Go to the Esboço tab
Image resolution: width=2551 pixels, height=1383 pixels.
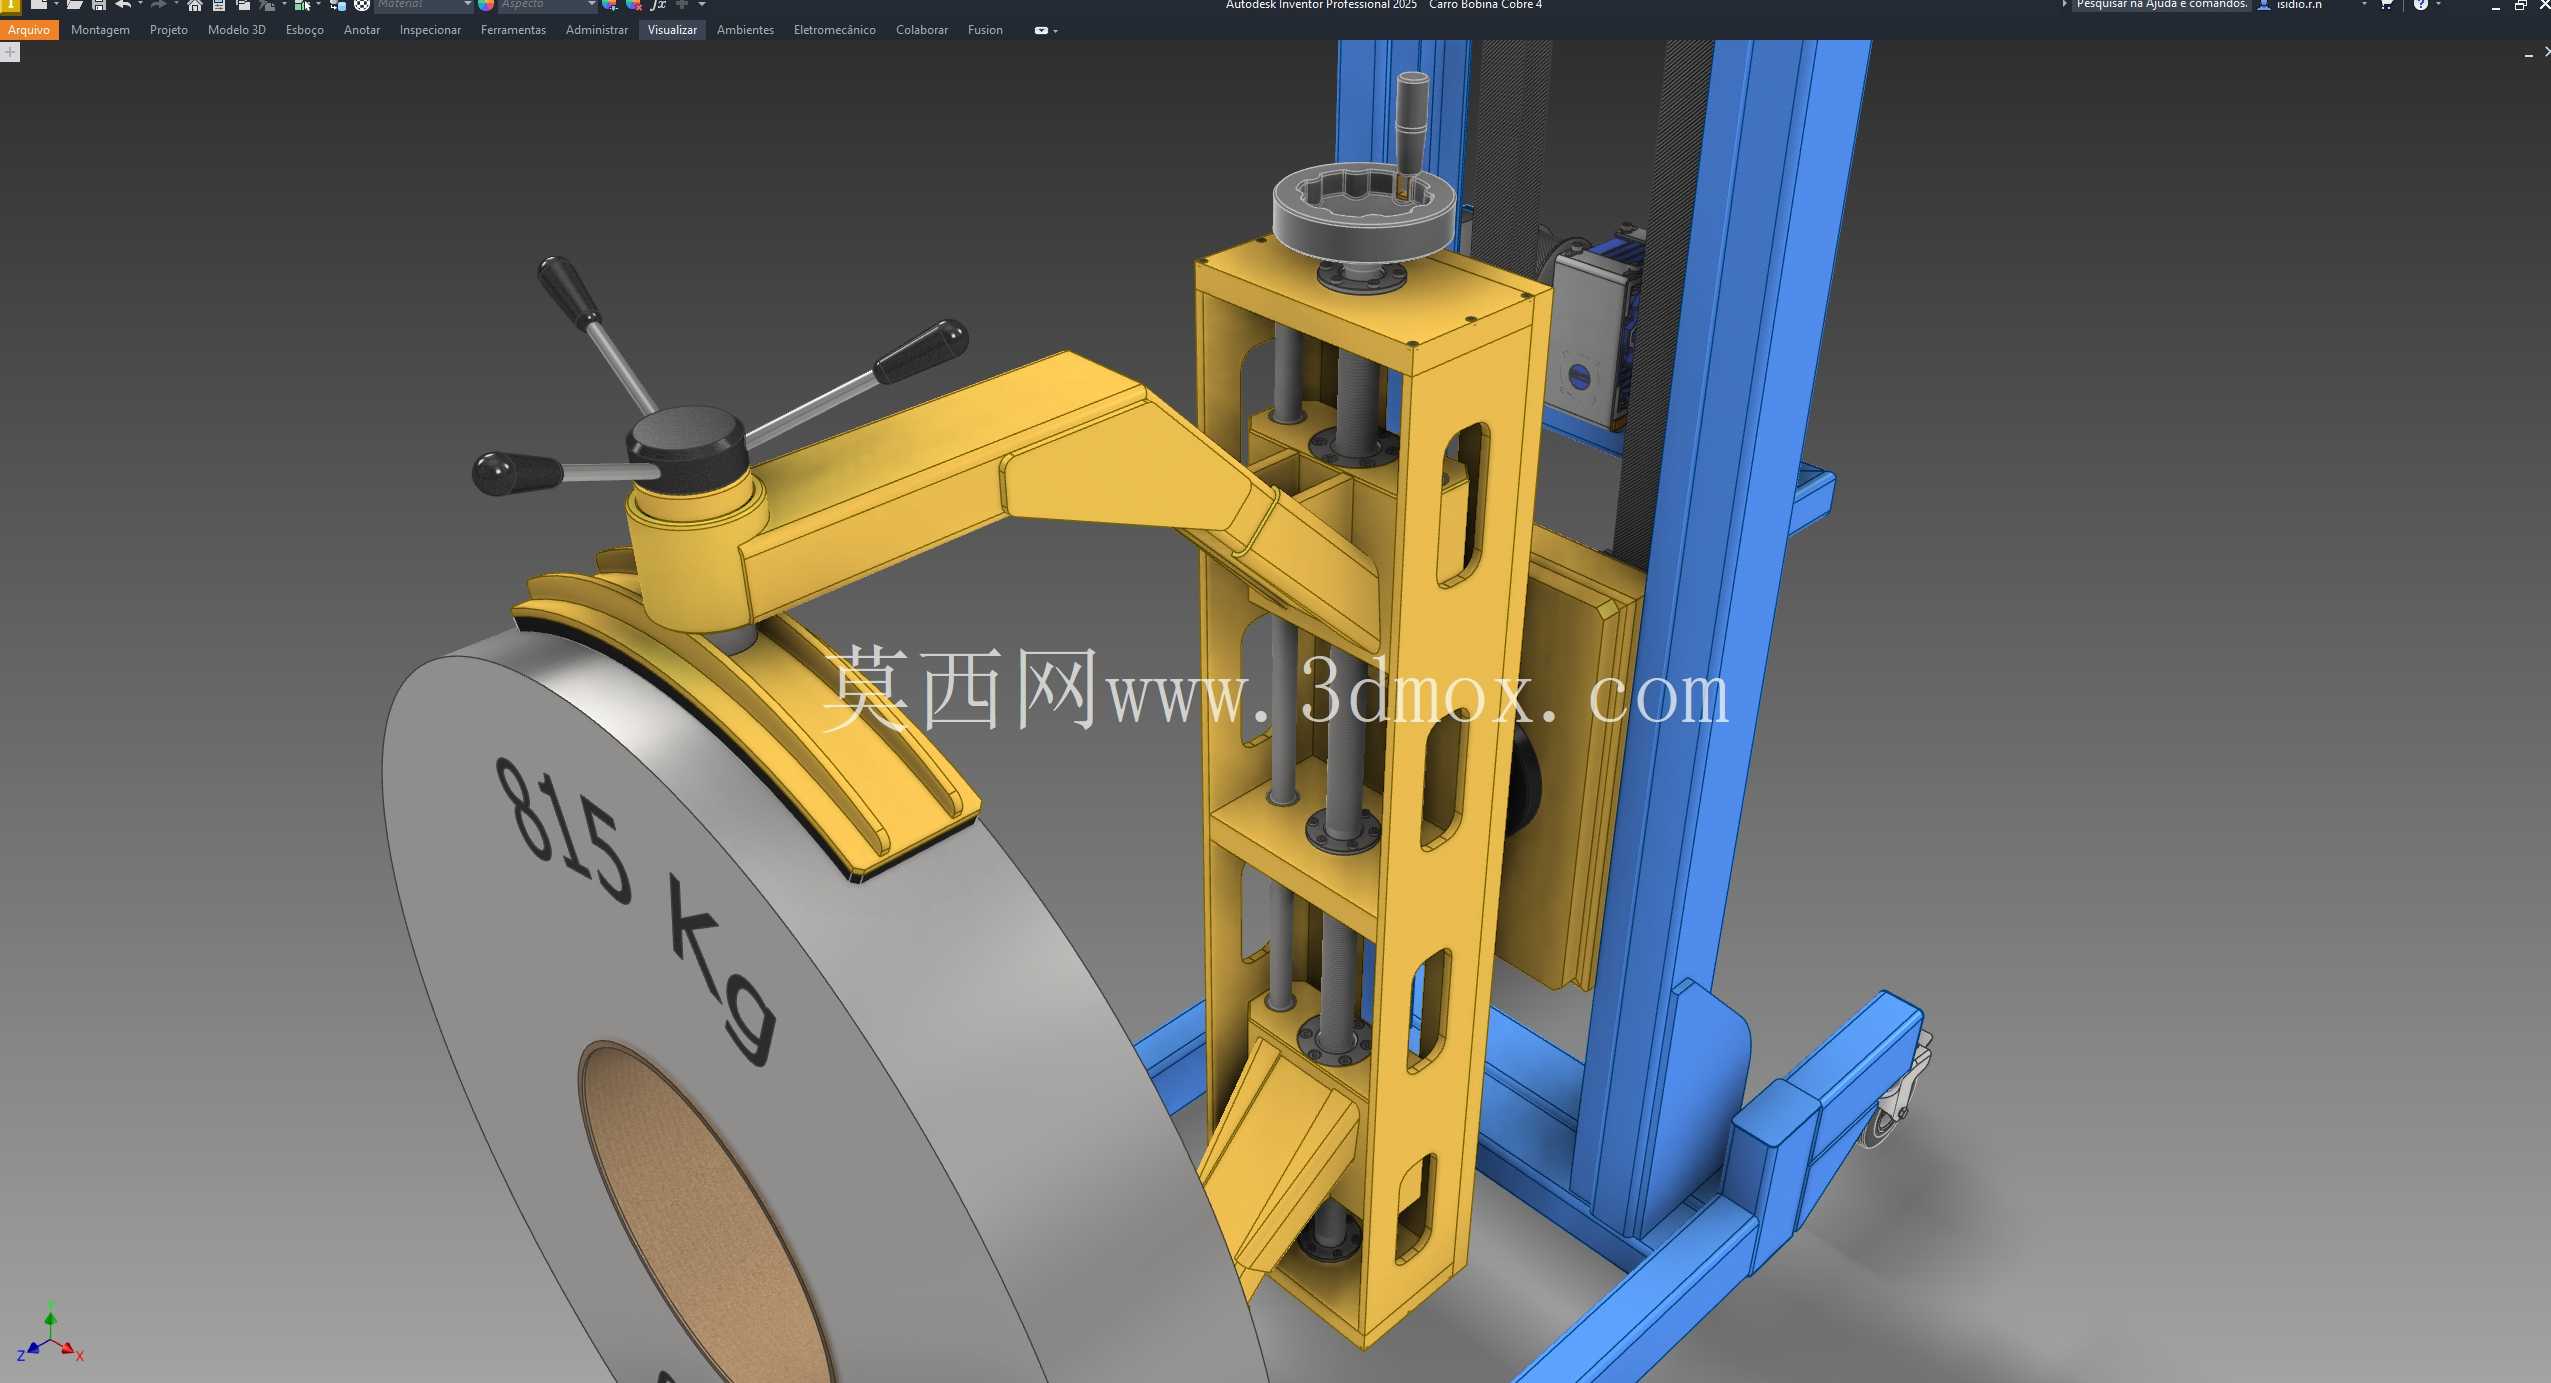click(305, 30)
